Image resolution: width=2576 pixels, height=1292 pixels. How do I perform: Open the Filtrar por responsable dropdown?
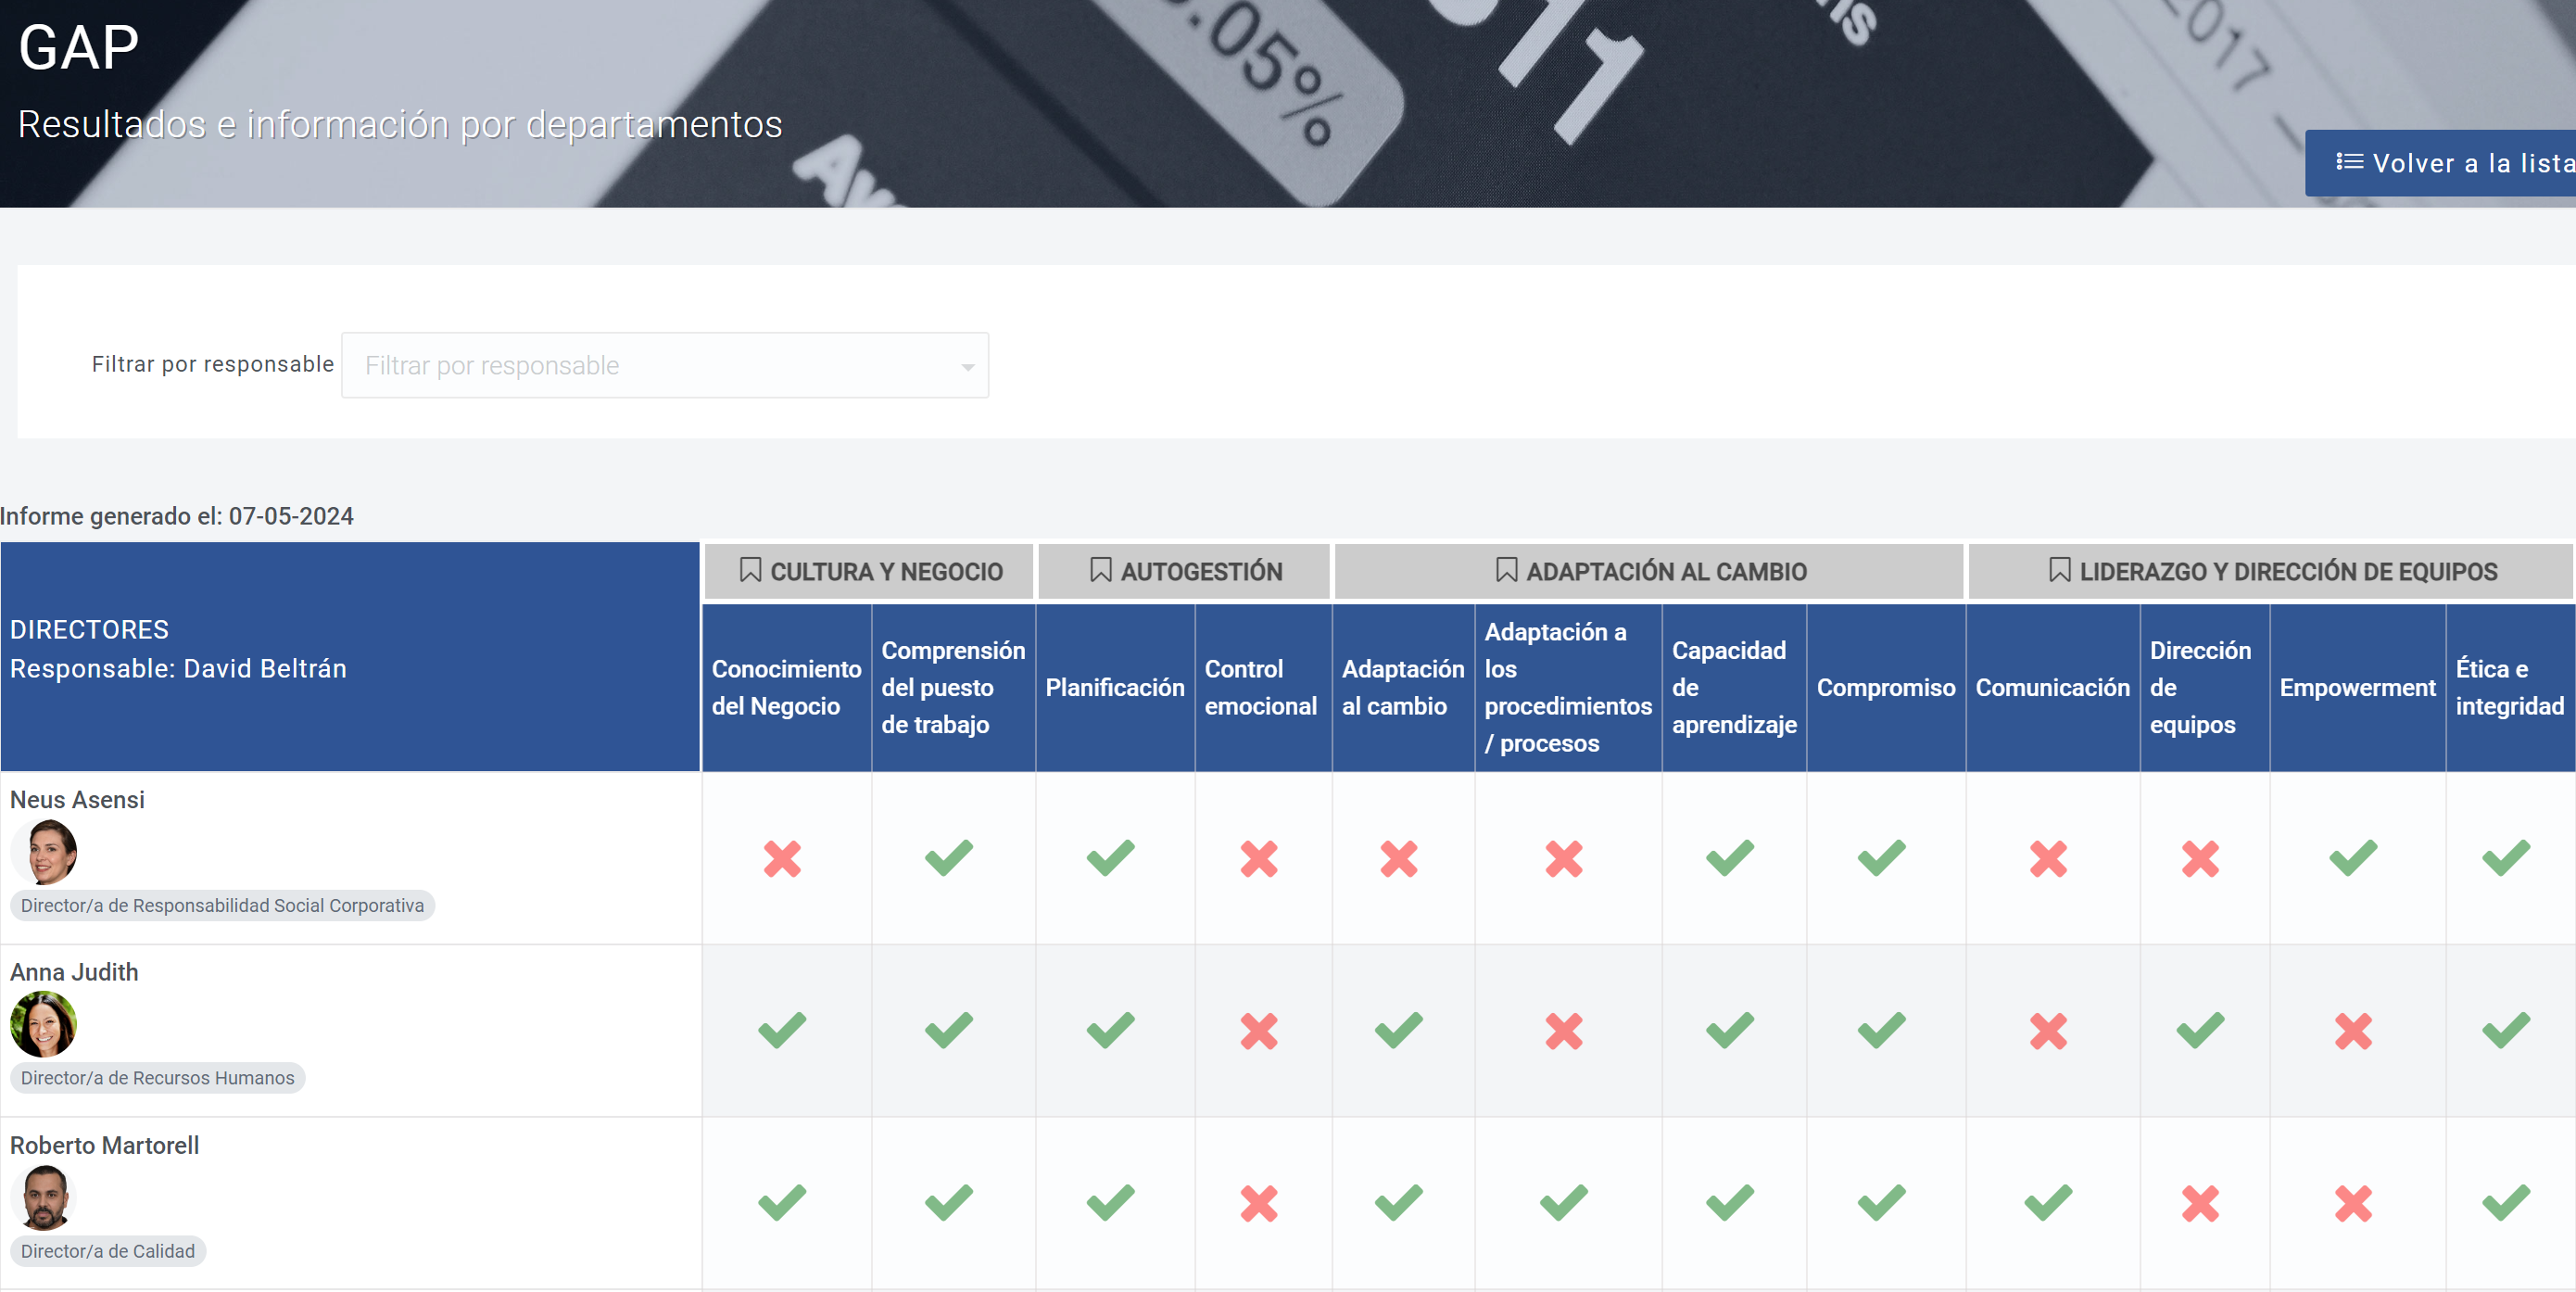click(665, 365)
